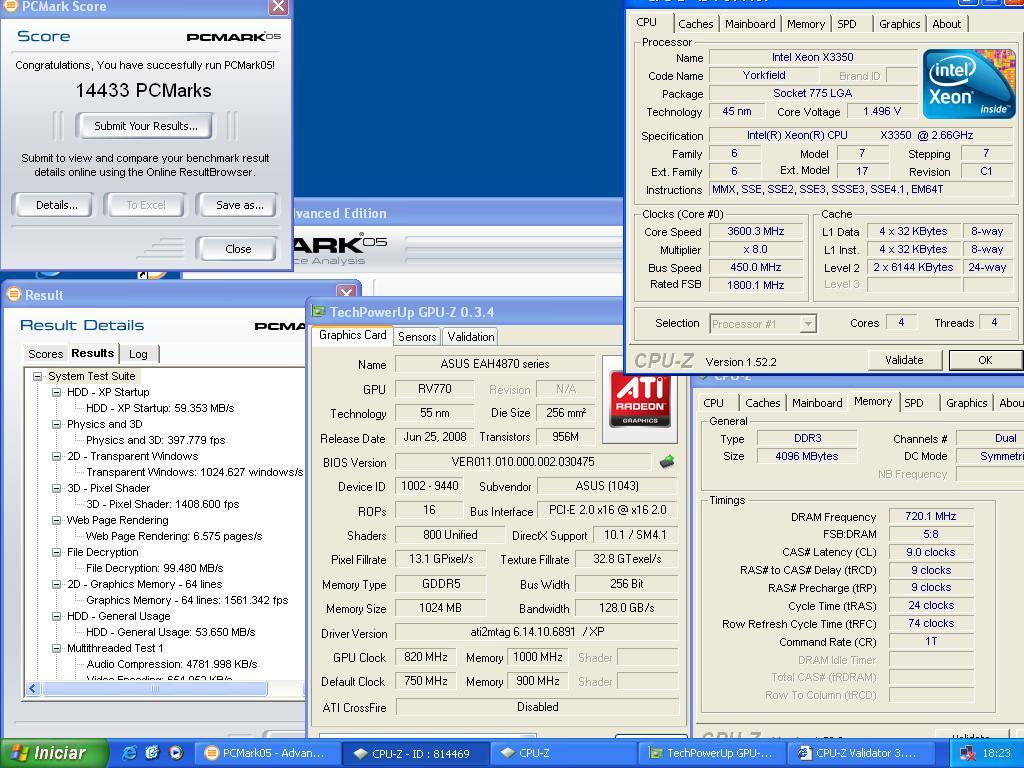Image resolution: width=1024 pixels, height=768 pixels.
Task: Click the Result window title icon
Action: (13, 295)
